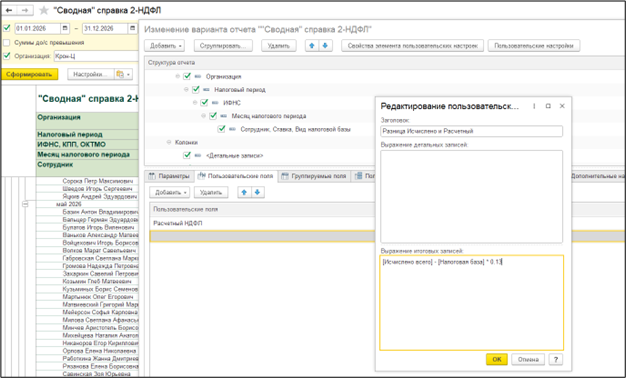Image resolution: width=626 pixels, height=378 pixels.
Task: Move structure element up in top toolbar
Action: 312,46
